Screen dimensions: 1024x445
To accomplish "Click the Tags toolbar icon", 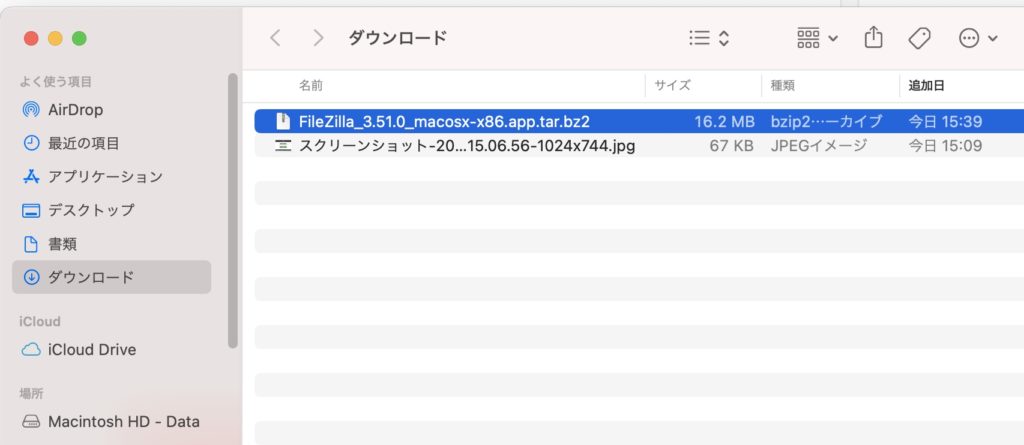I will tap(920, 39).
